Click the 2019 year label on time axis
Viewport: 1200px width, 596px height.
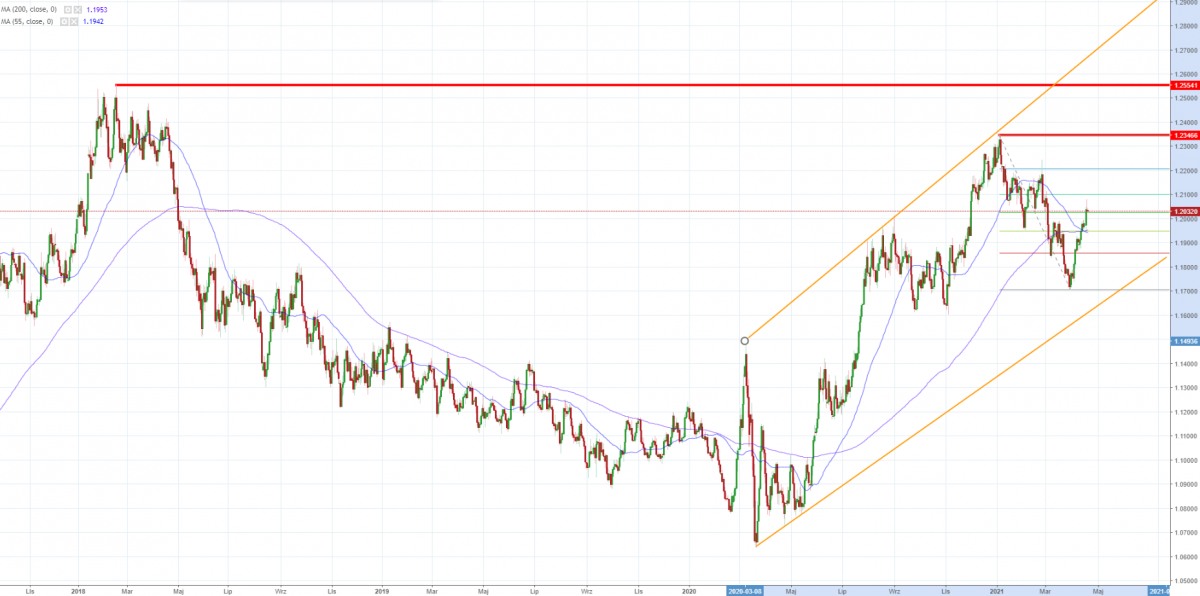click(x=383, y=591)
